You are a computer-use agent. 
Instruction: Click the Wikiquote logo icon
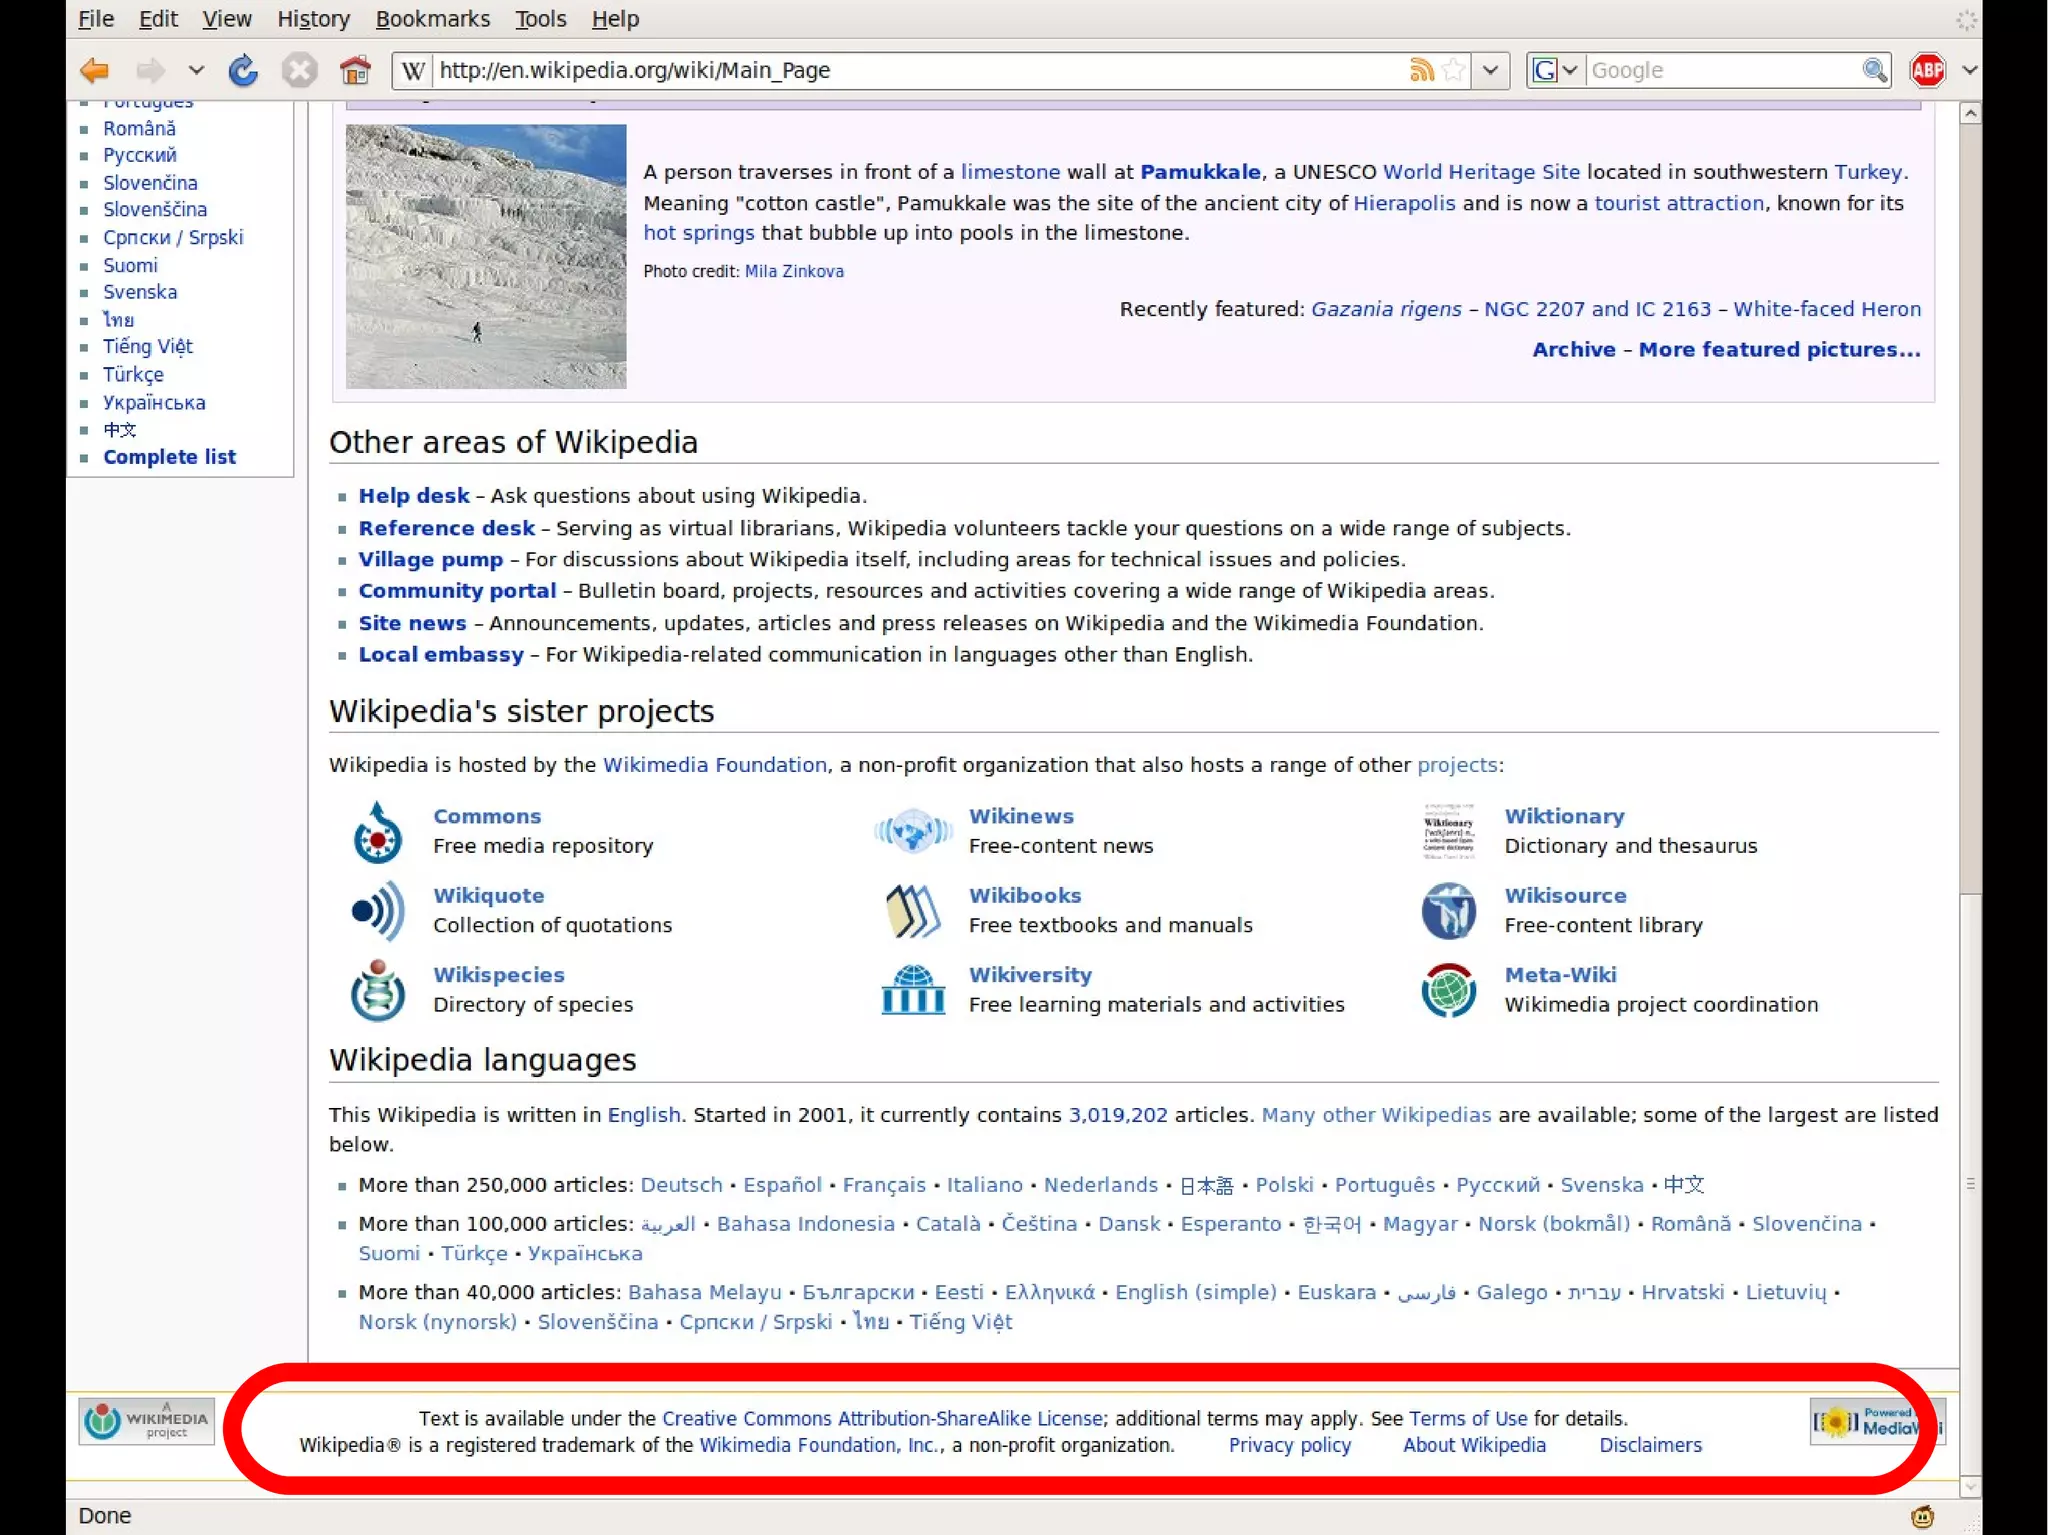click(x=378, y=911)
